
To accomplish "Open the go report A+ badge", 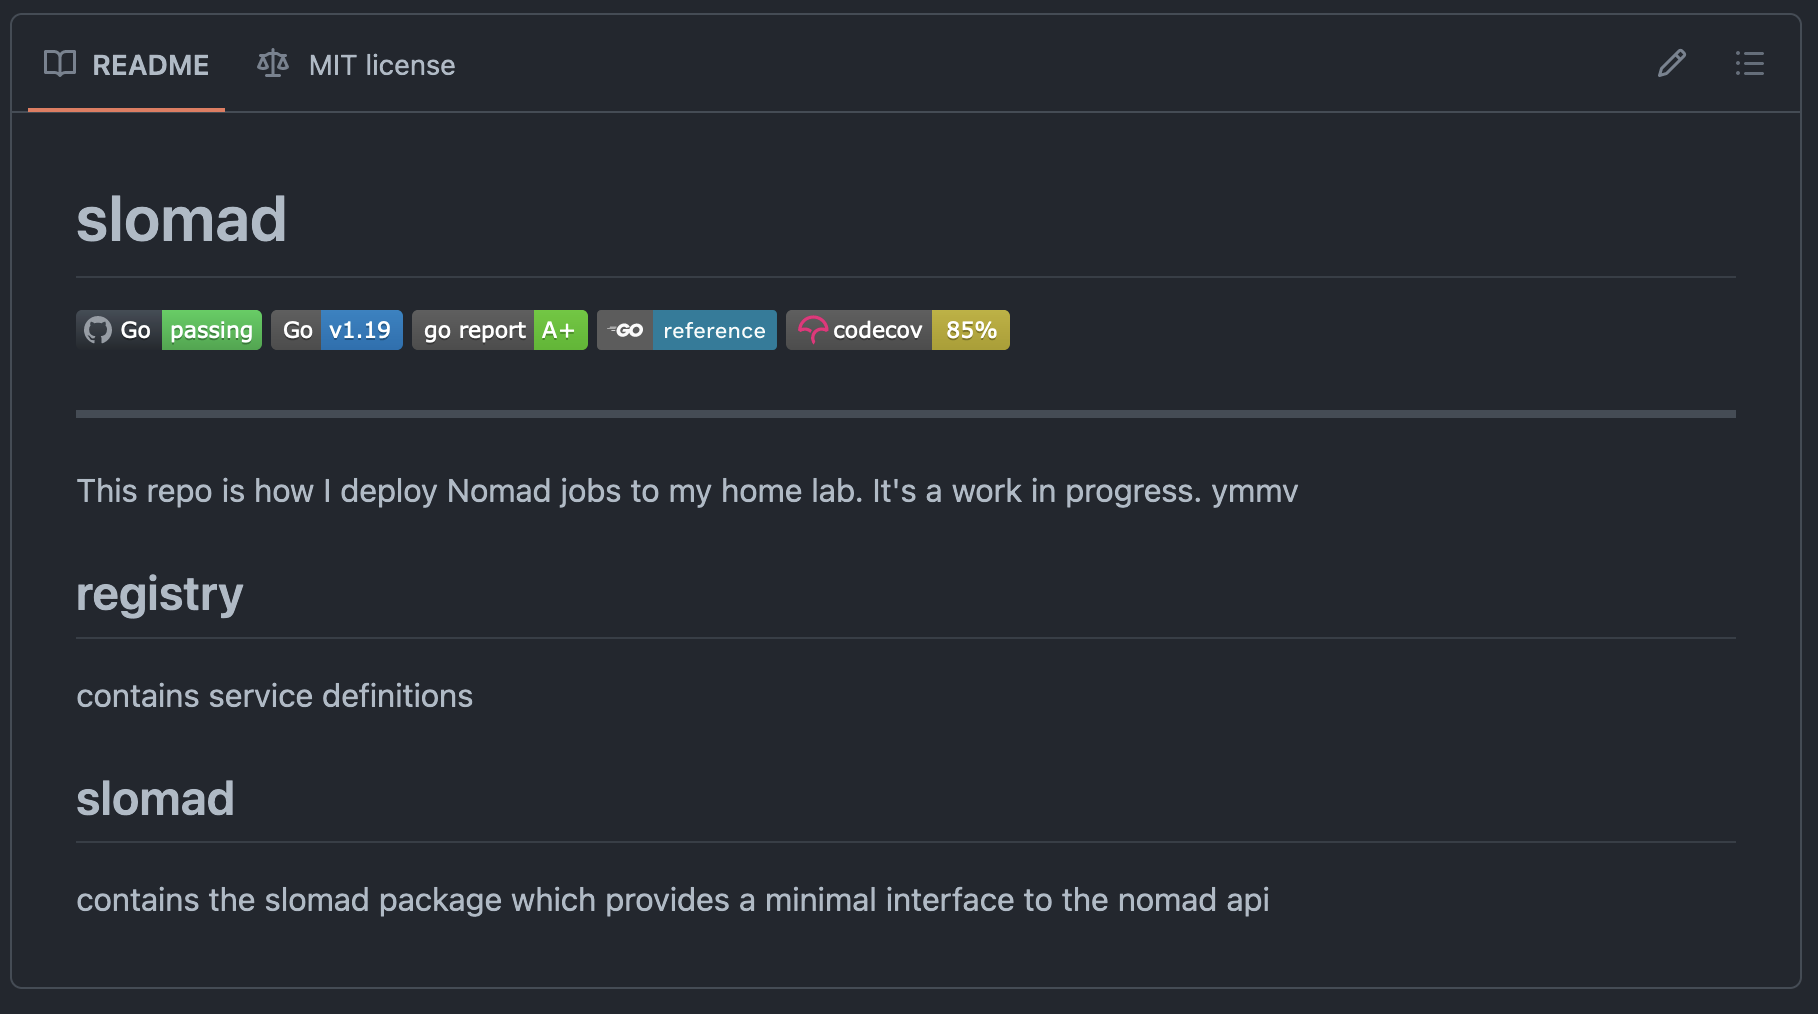I will point(499,330).
